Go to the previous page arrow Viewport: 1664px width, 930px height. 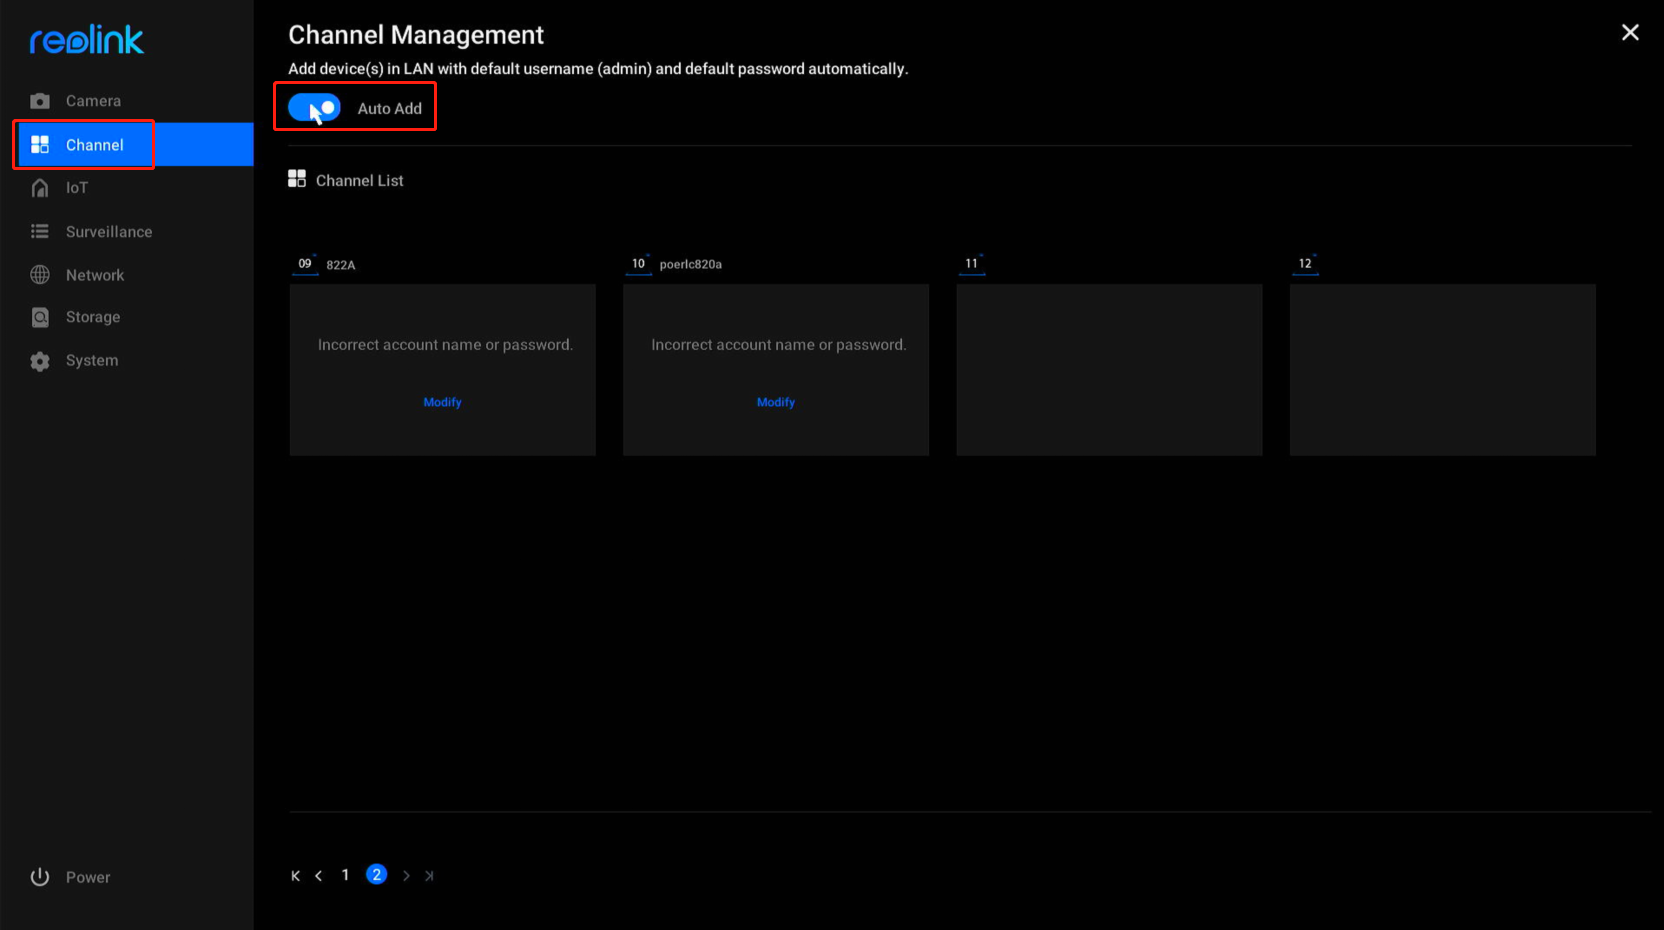coord(319,876)
